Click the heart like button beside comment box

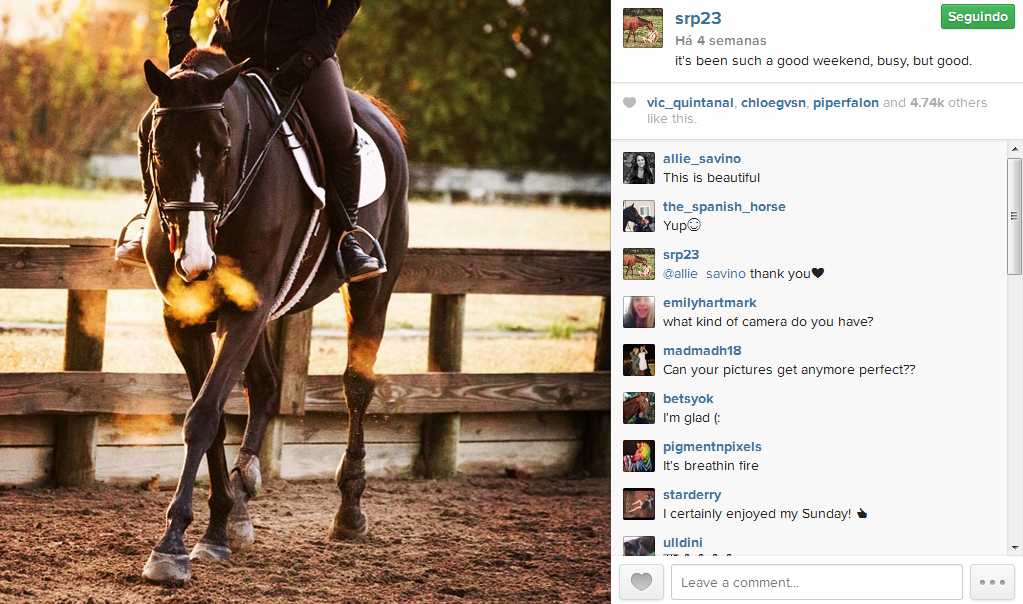[641, 582]
